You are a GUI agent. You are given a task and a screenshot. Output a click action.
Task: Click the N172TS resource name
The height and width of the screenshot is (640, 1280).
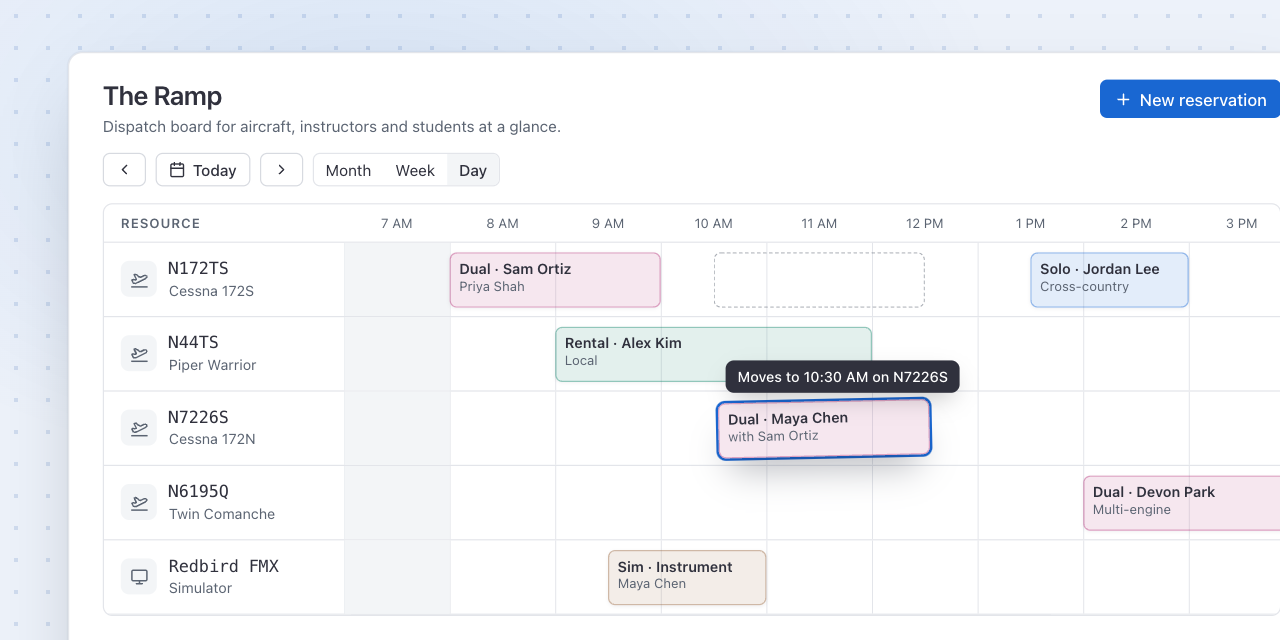pyautogui.click(x=198, y=268)
